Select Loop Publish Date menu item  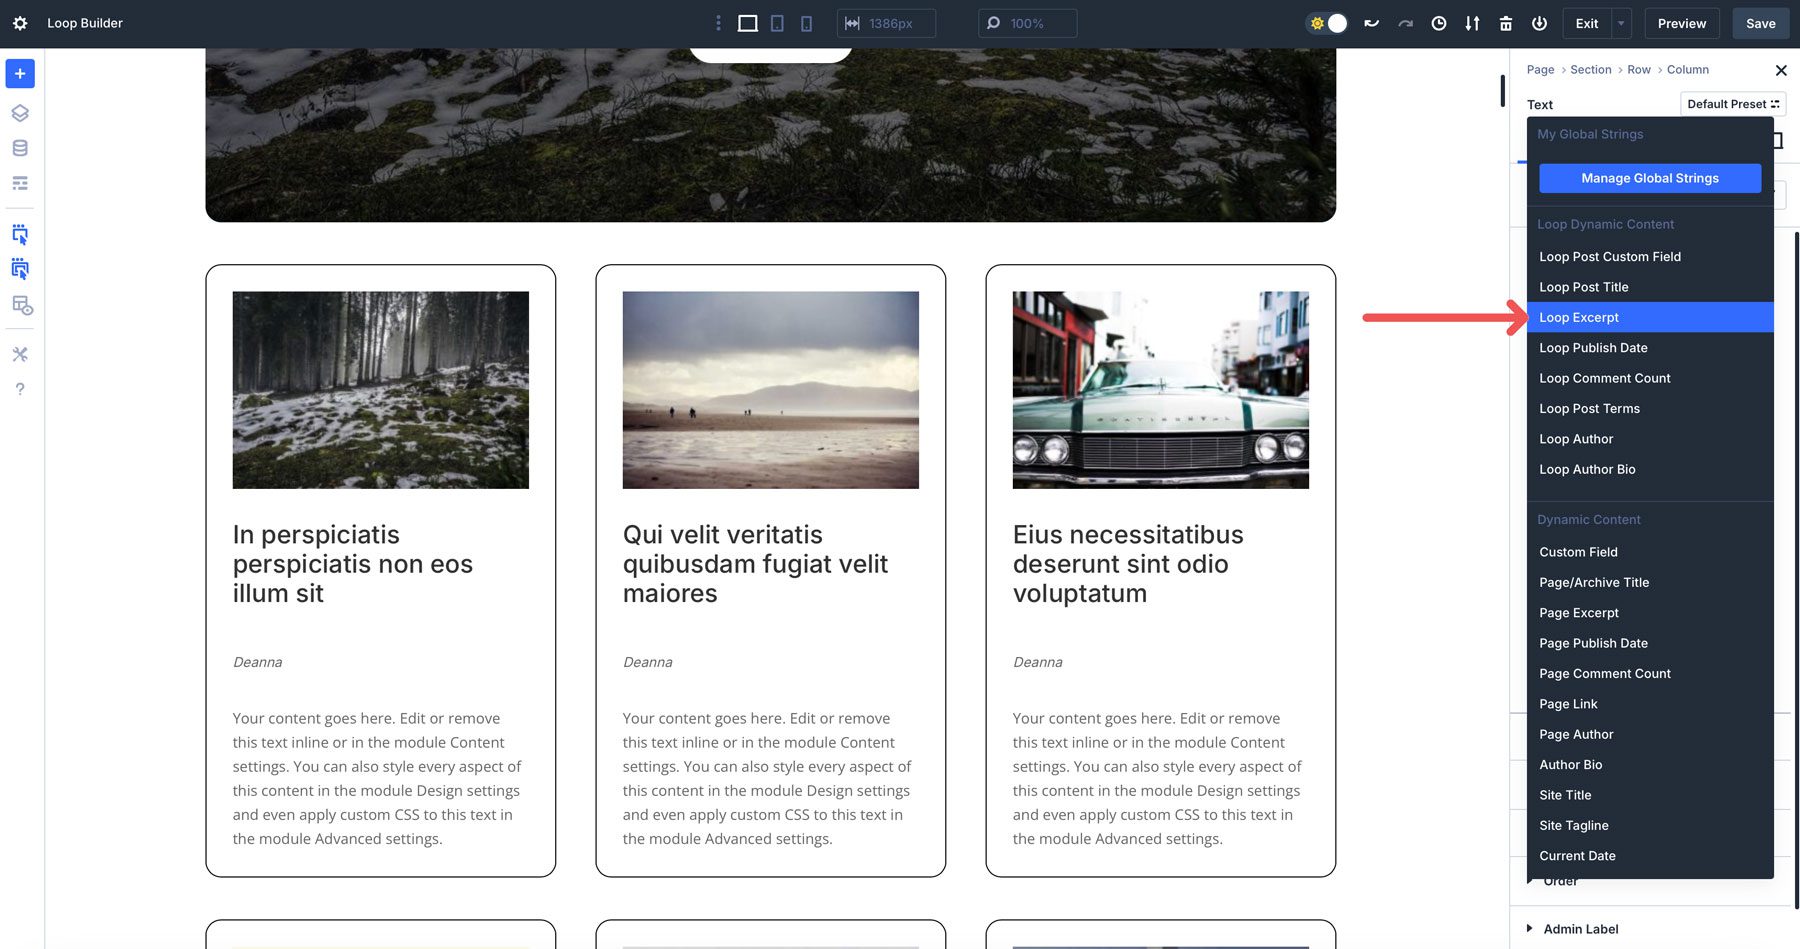(x=1593, y=347)
